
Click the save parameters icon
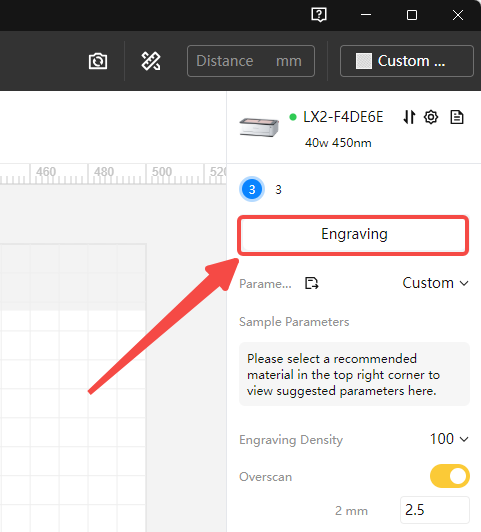click(311, 283)
